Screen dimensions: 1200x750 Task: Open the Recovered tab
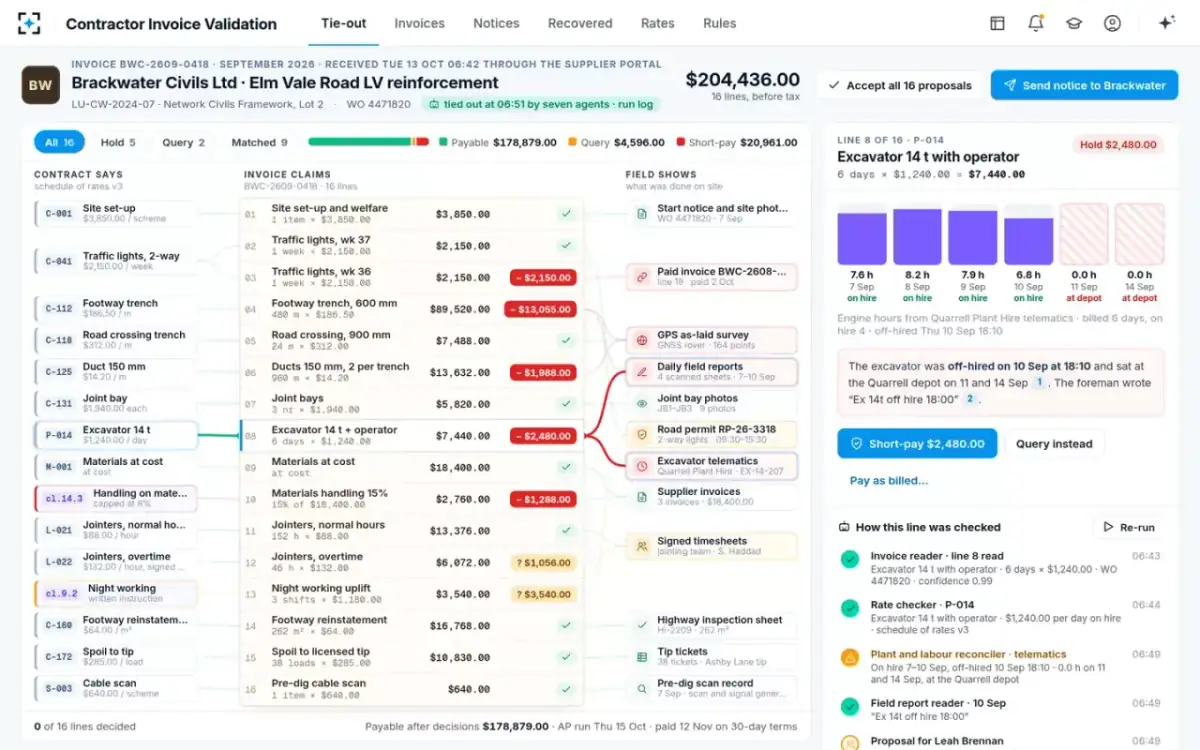pos(580,23)
